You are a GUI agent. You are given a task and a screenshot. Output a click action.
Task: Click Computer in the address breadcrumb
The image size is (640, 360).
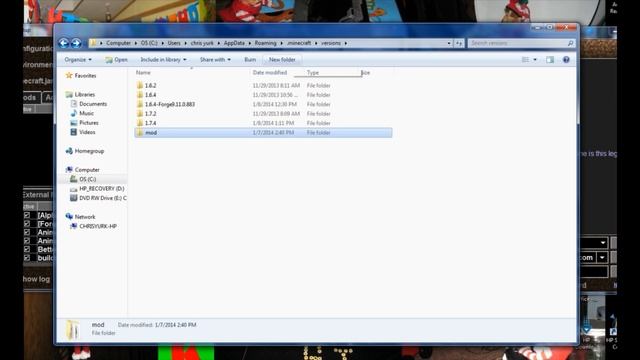tap(118, 43)
